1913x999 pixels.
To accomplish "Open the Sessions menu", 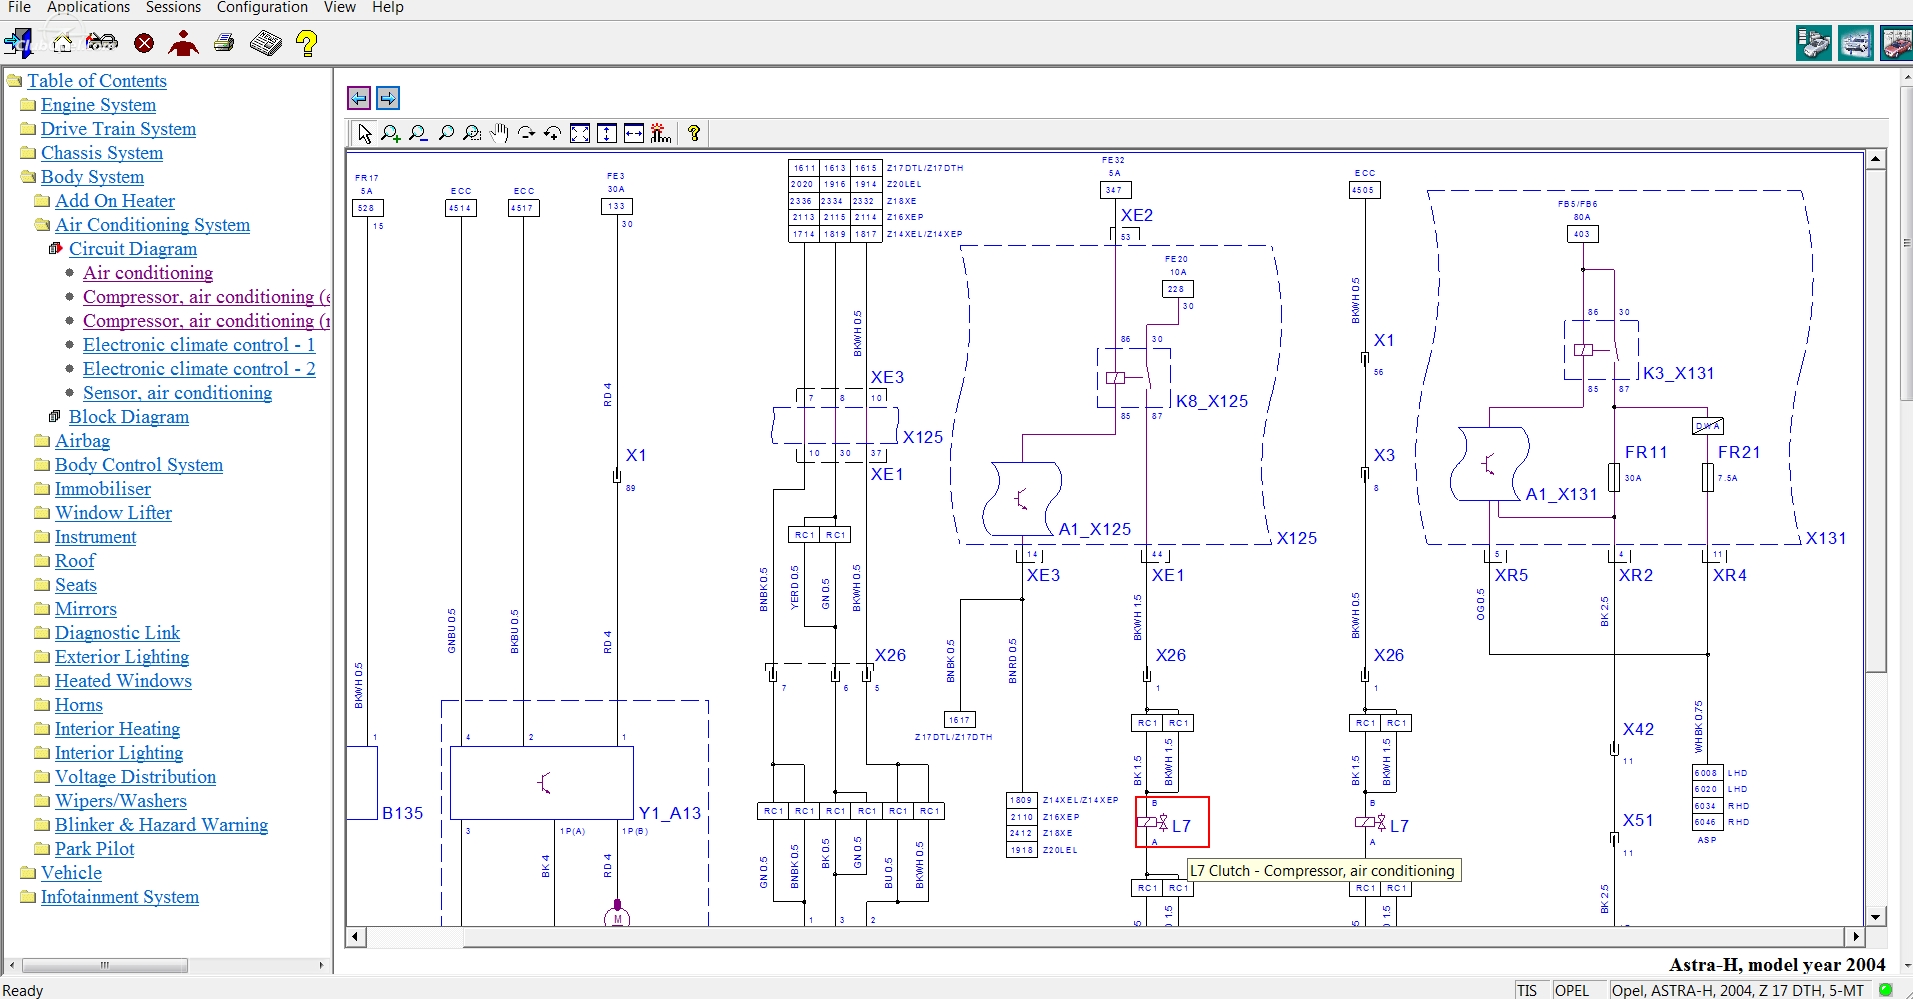I will click(x=173, y=8).
